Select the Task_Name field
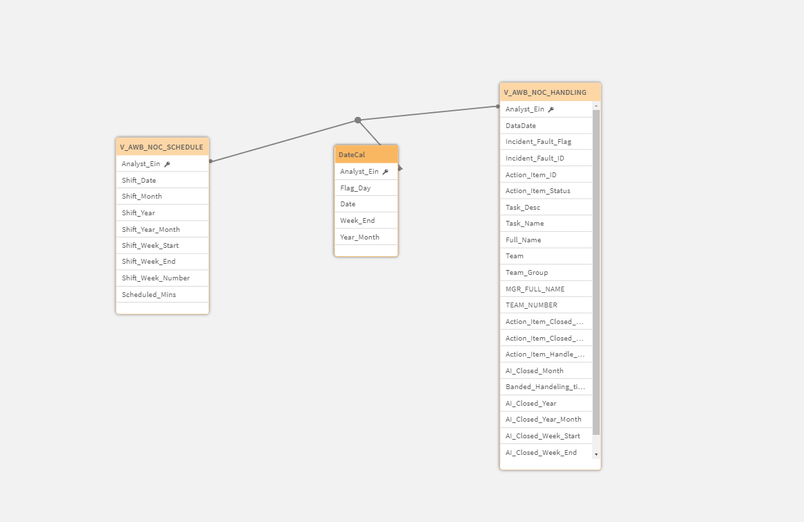The height and width of the screenshot is (522, 804). click(546, 223)
